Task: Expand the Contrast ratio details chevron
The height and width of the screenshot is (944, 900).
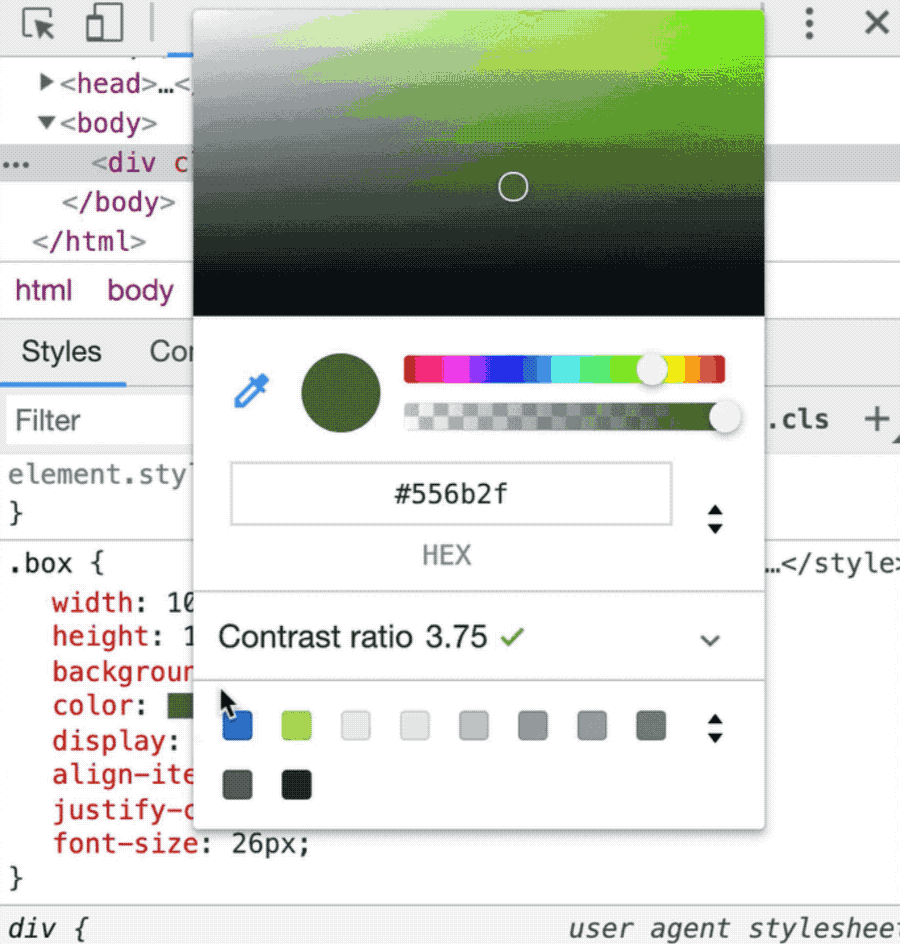Action: click(710, 640)
